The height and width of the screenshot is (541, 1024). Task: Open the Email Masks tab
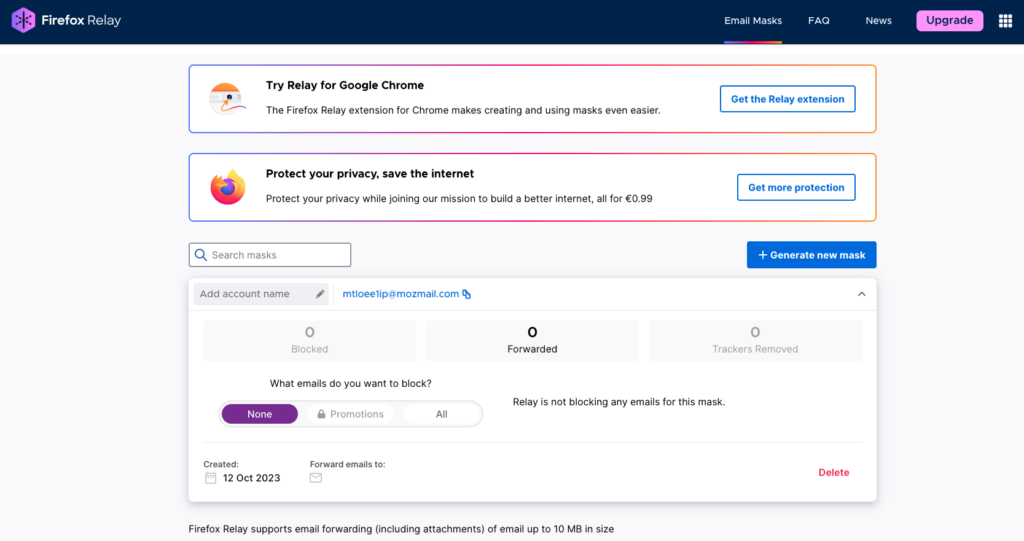click(753, 21)
